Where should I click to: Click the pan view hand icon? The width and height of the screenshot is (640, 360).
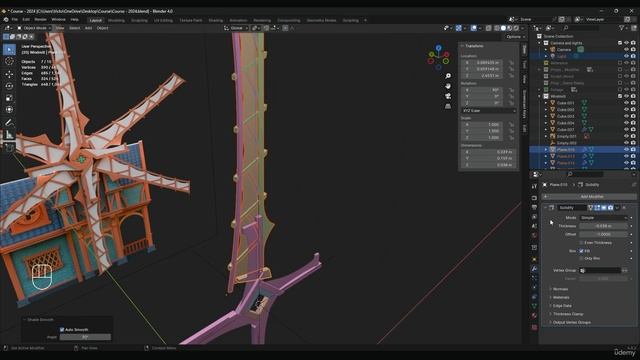tap(448, 86)
